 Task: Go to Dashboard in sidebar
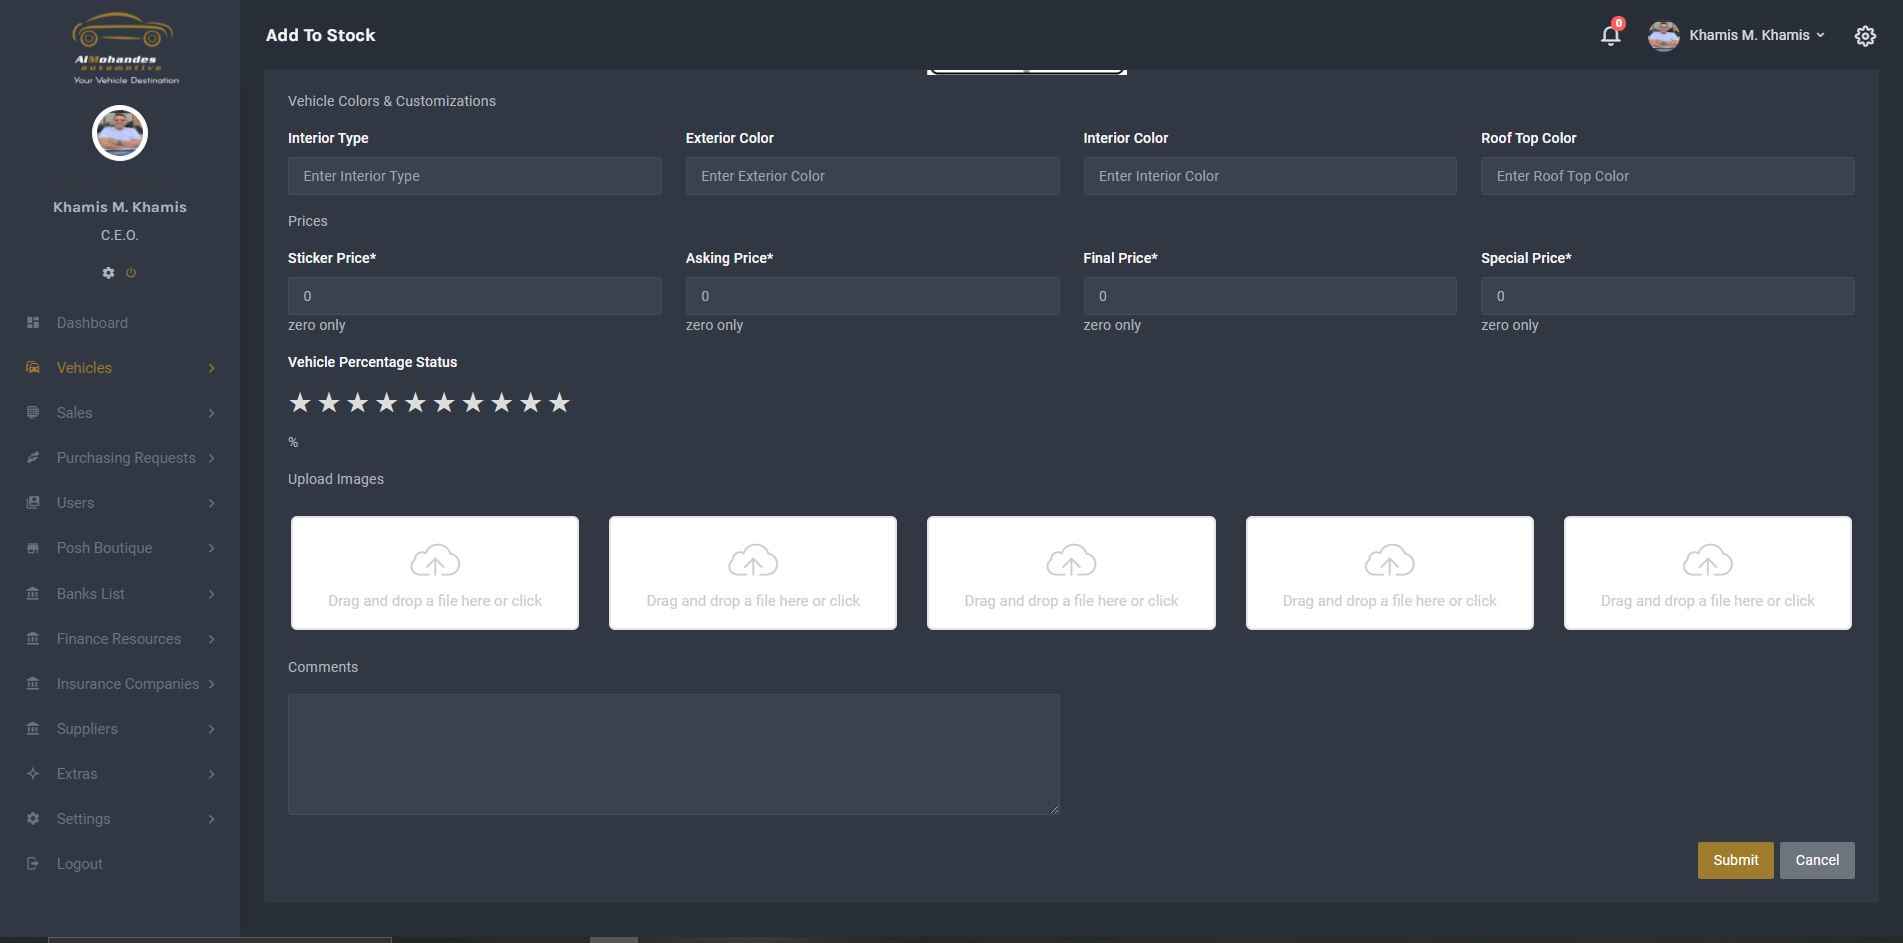point(92,323)
